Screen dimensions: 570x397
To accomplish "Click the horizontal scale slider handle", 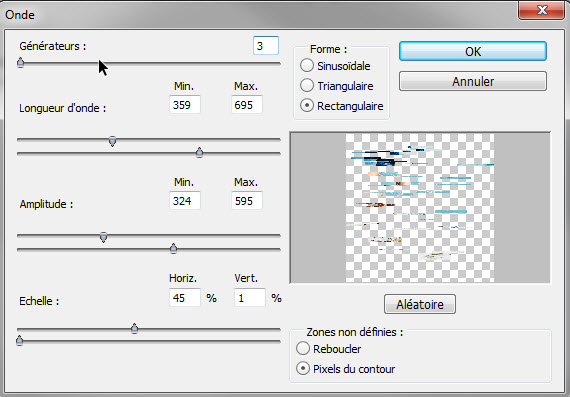I will [135, 328].
